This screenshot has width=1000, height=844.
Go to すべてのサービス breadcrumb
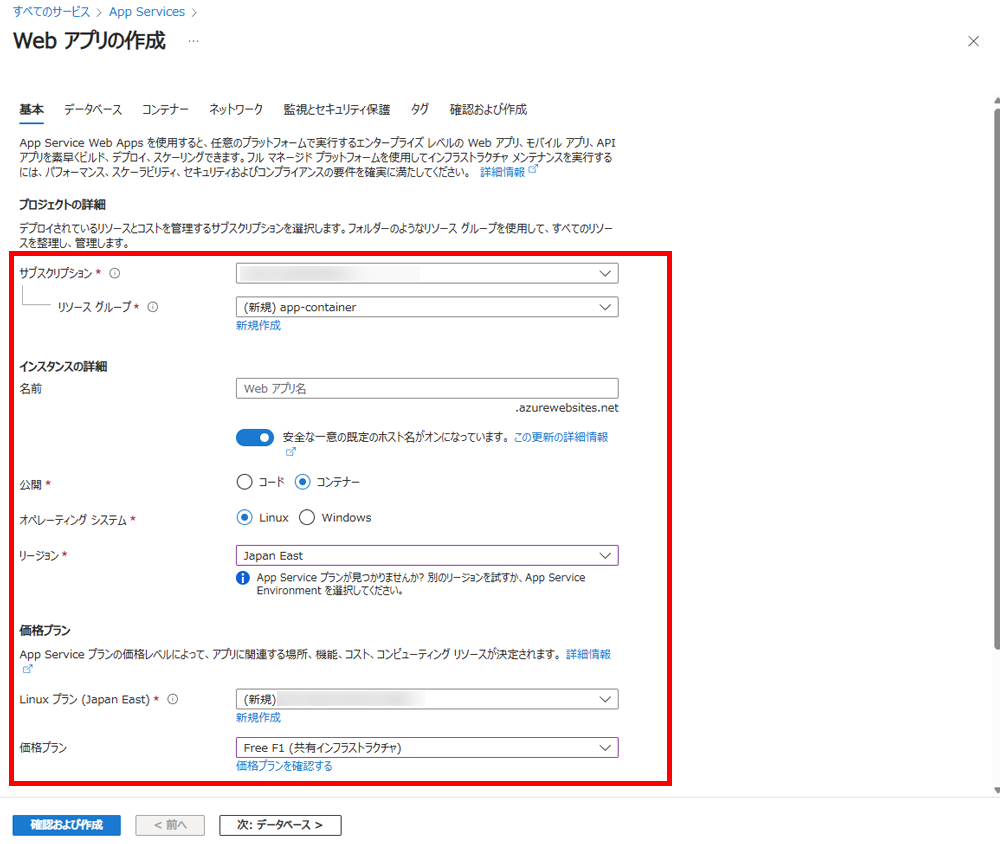(51, 12)
